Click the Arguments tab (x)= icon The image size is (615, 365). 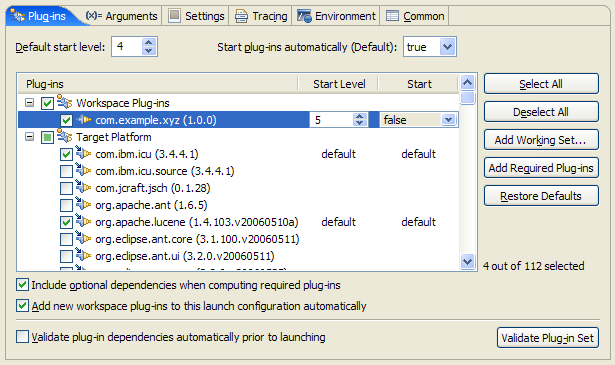(94, 16)
